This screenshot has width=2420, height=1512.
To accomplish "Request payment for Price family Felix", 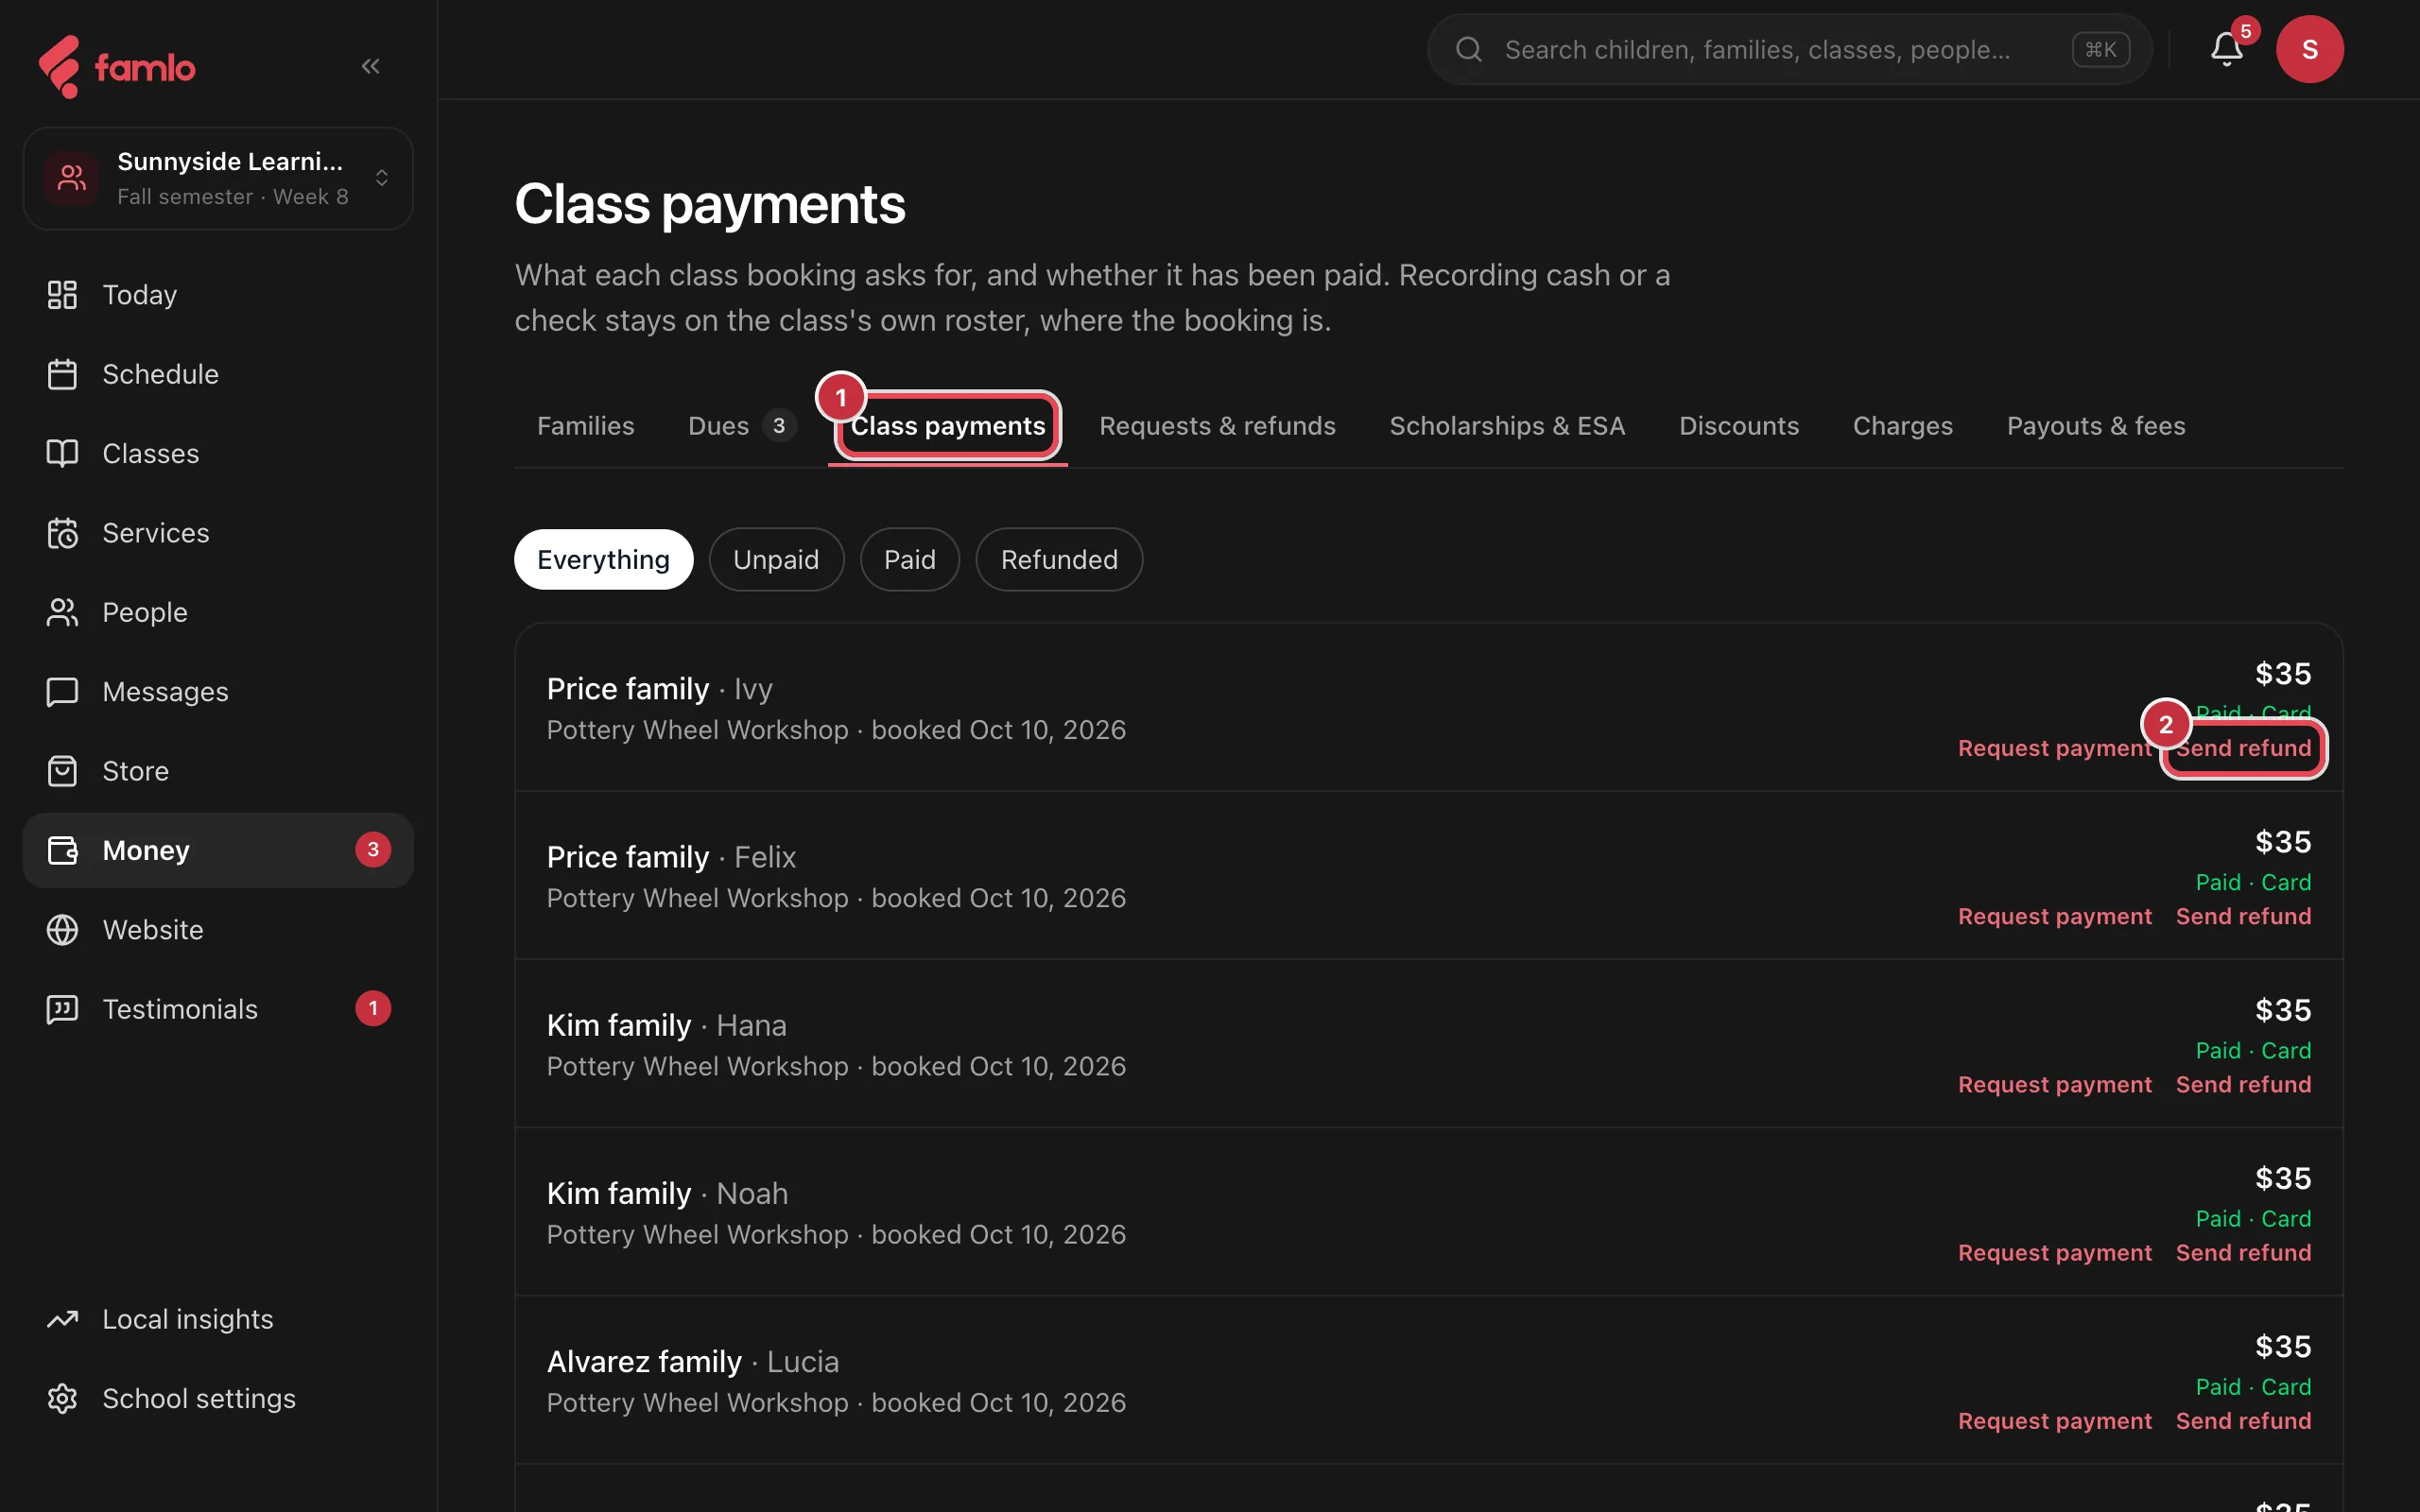I will coord(2054,916).
